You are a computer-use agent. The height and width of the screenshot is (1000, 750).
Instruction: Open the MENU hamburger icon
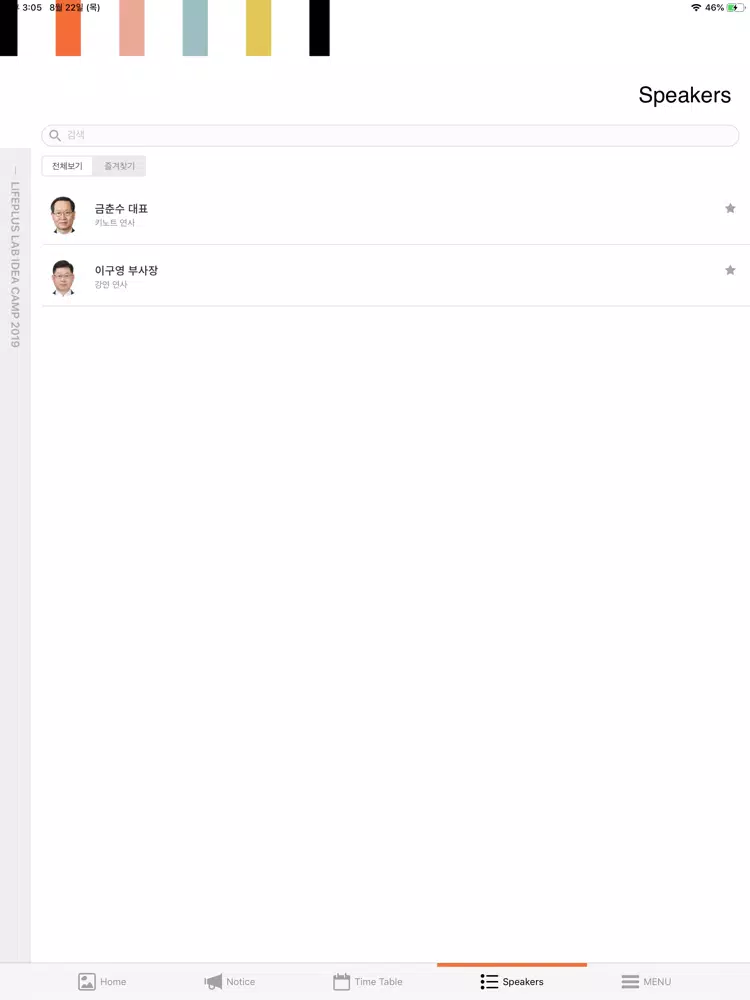[630, 982]
